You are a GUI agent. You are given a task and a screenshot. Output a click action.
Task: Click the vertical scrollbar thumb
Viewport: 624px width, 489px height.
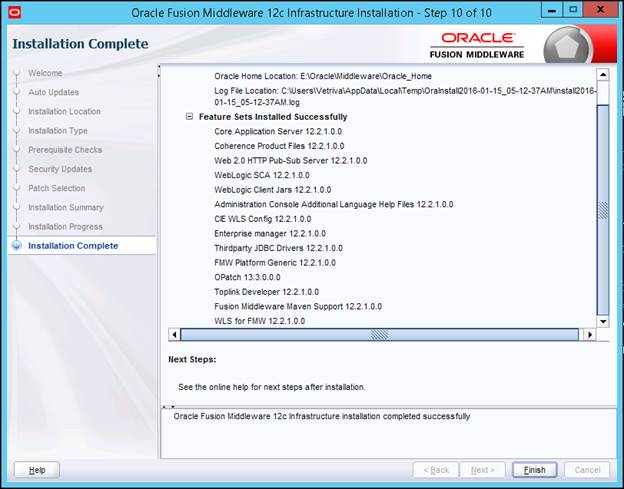(x=603, y=210)
